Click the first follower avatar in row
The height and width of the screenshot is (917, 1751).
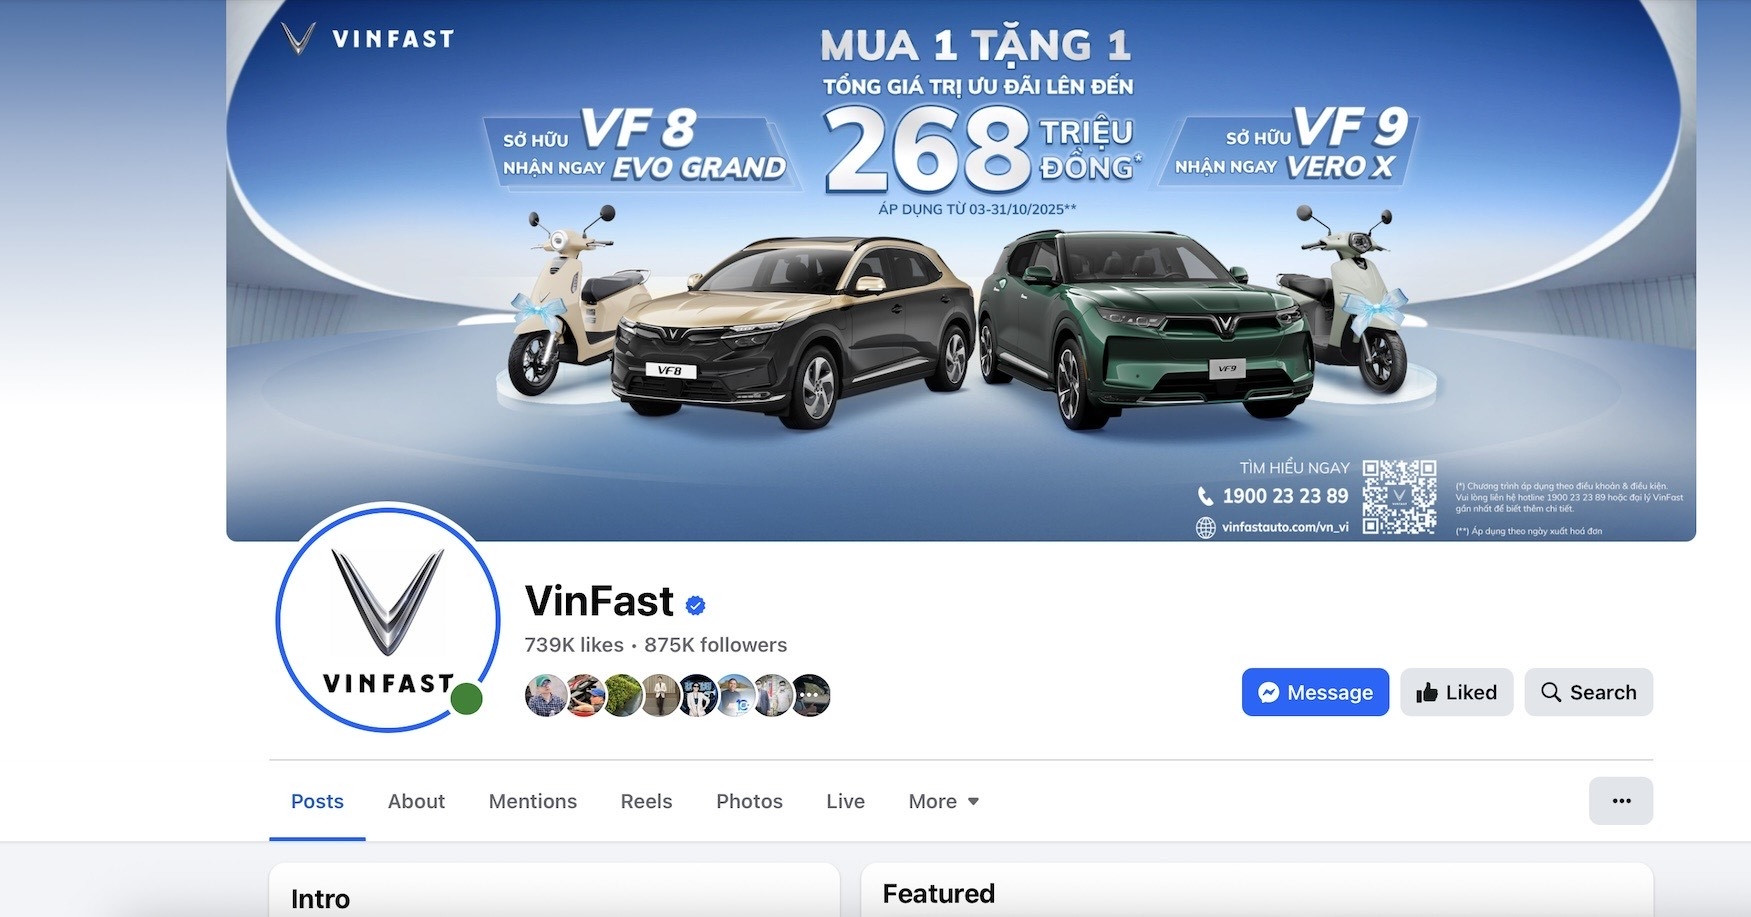point(545,695)
